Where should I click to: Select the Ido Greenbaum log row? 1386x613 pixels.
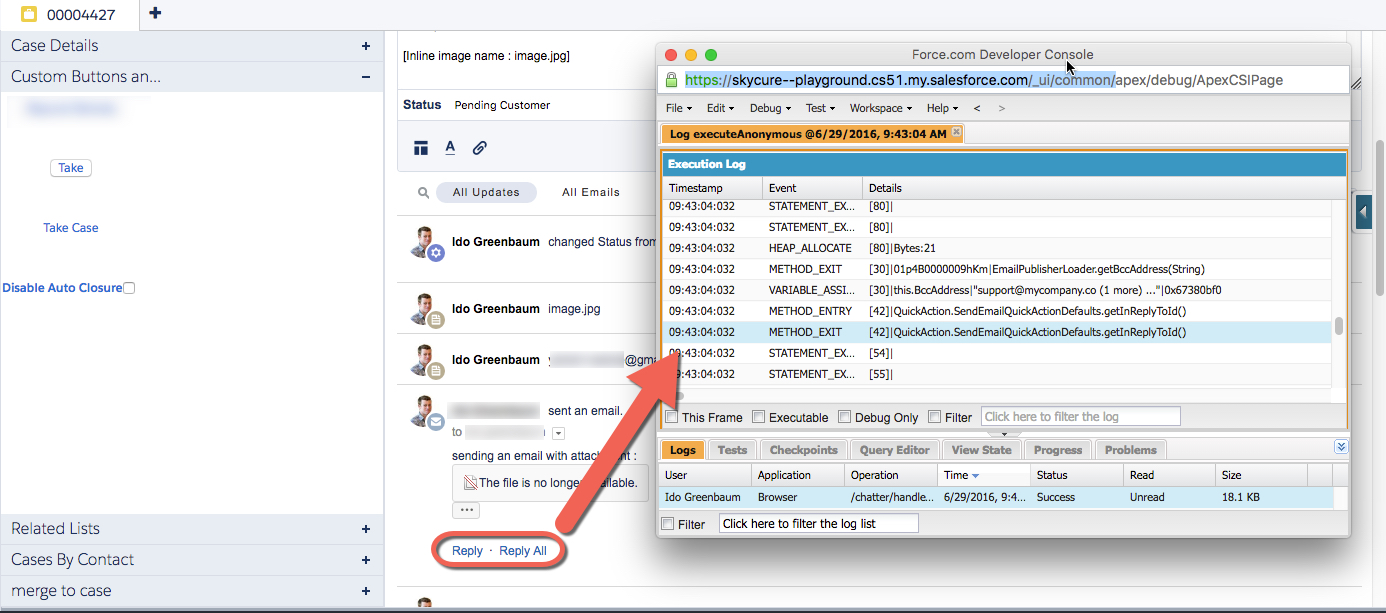pyautogui.click(x=997, y=497)
